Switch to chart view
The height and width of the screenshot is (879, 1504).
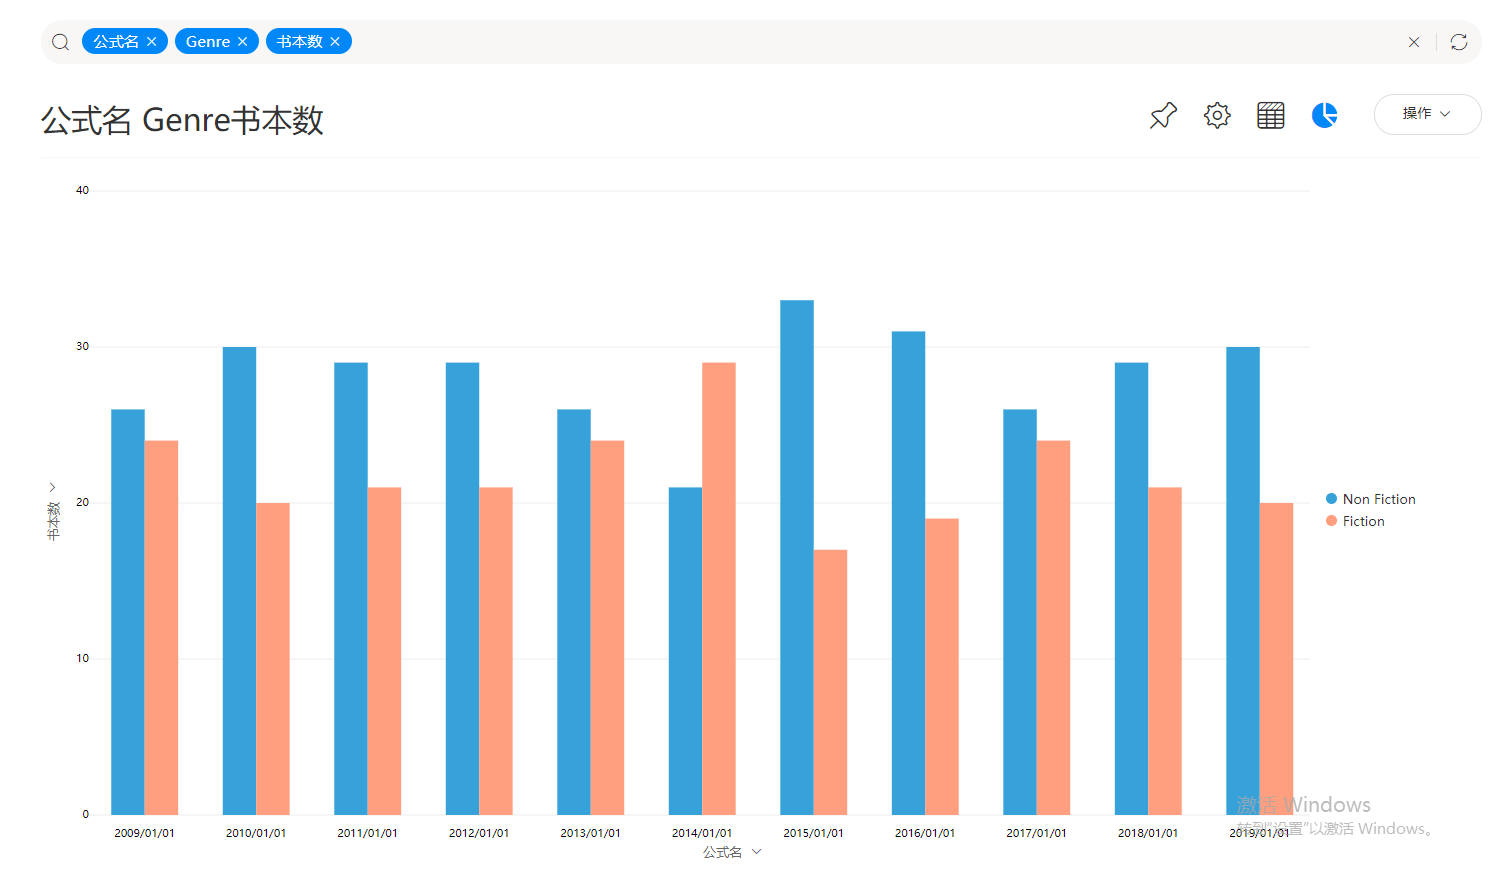click(1325, 116)
